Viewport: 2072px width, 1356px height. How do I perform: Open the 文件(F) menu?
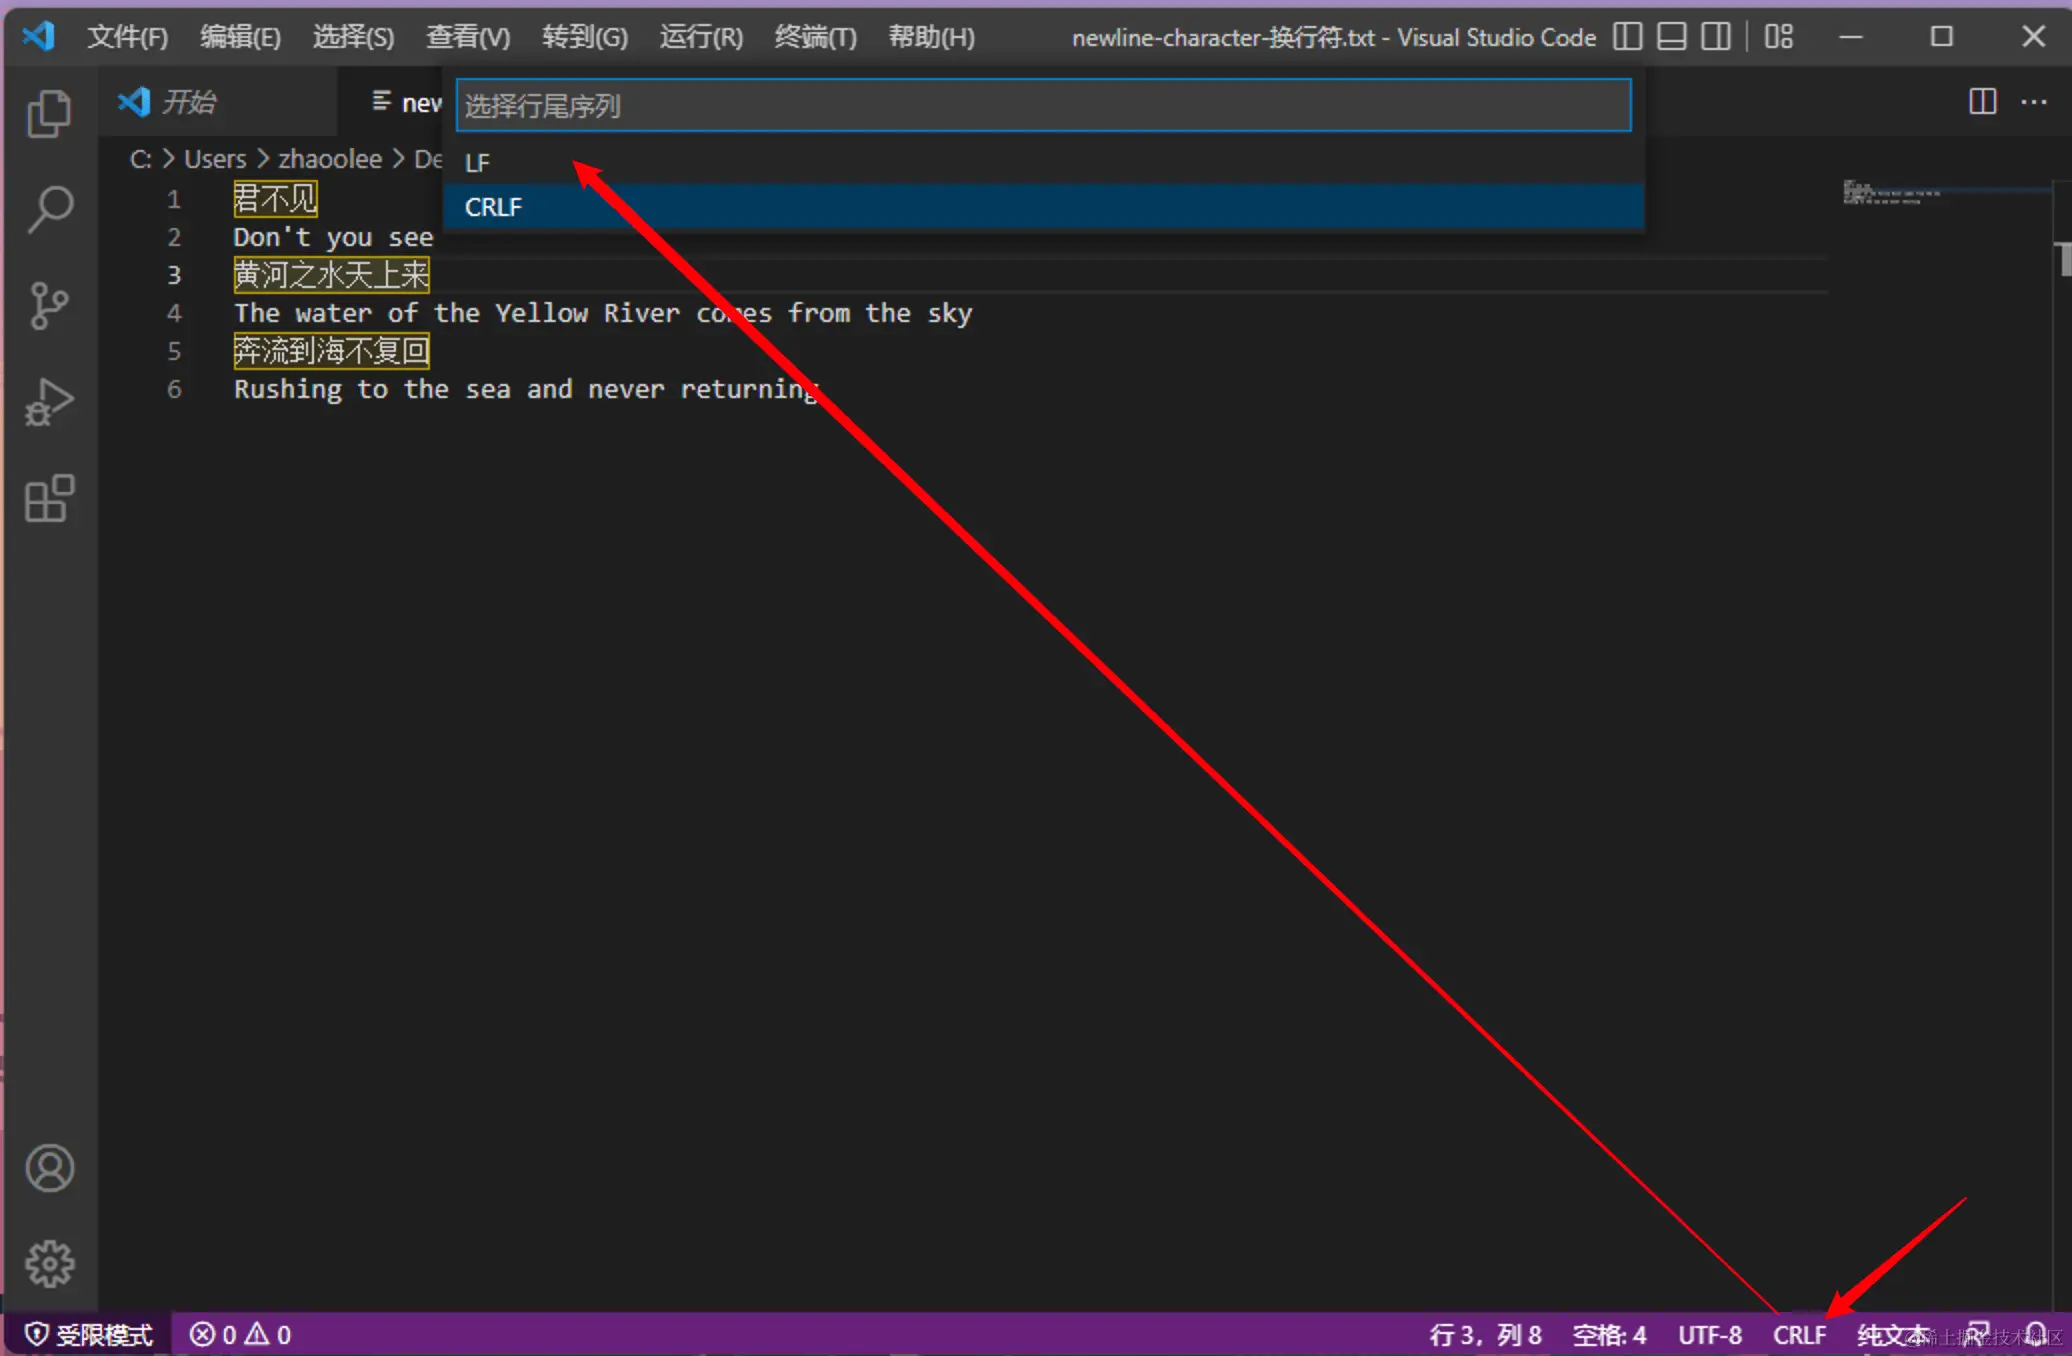(127, 37)
